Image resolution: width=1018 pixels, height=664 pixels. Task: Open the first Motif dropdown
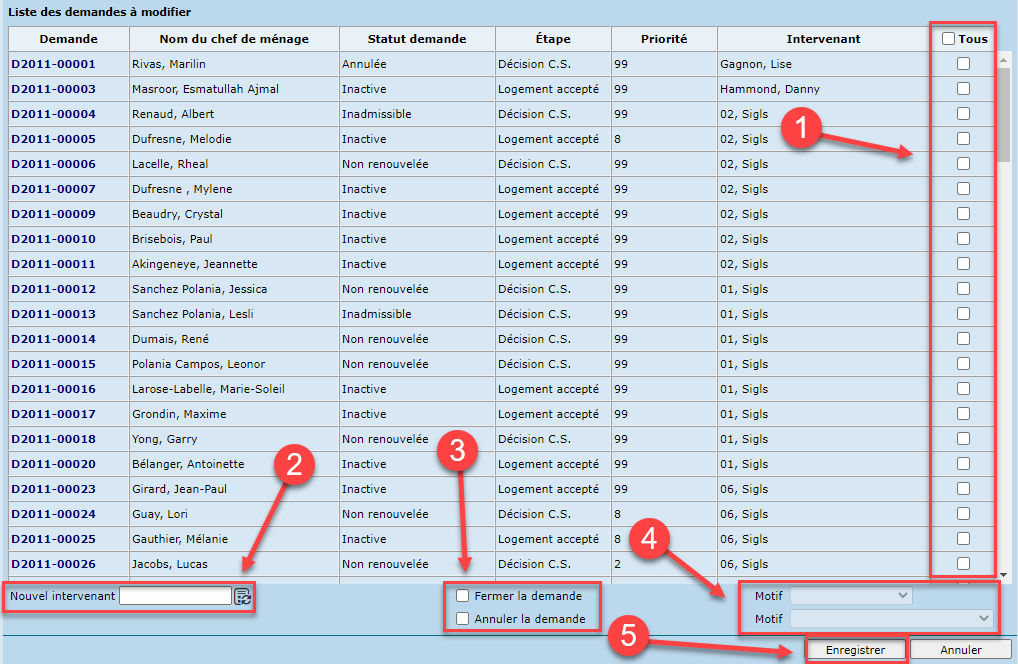[x=851, y=596]
